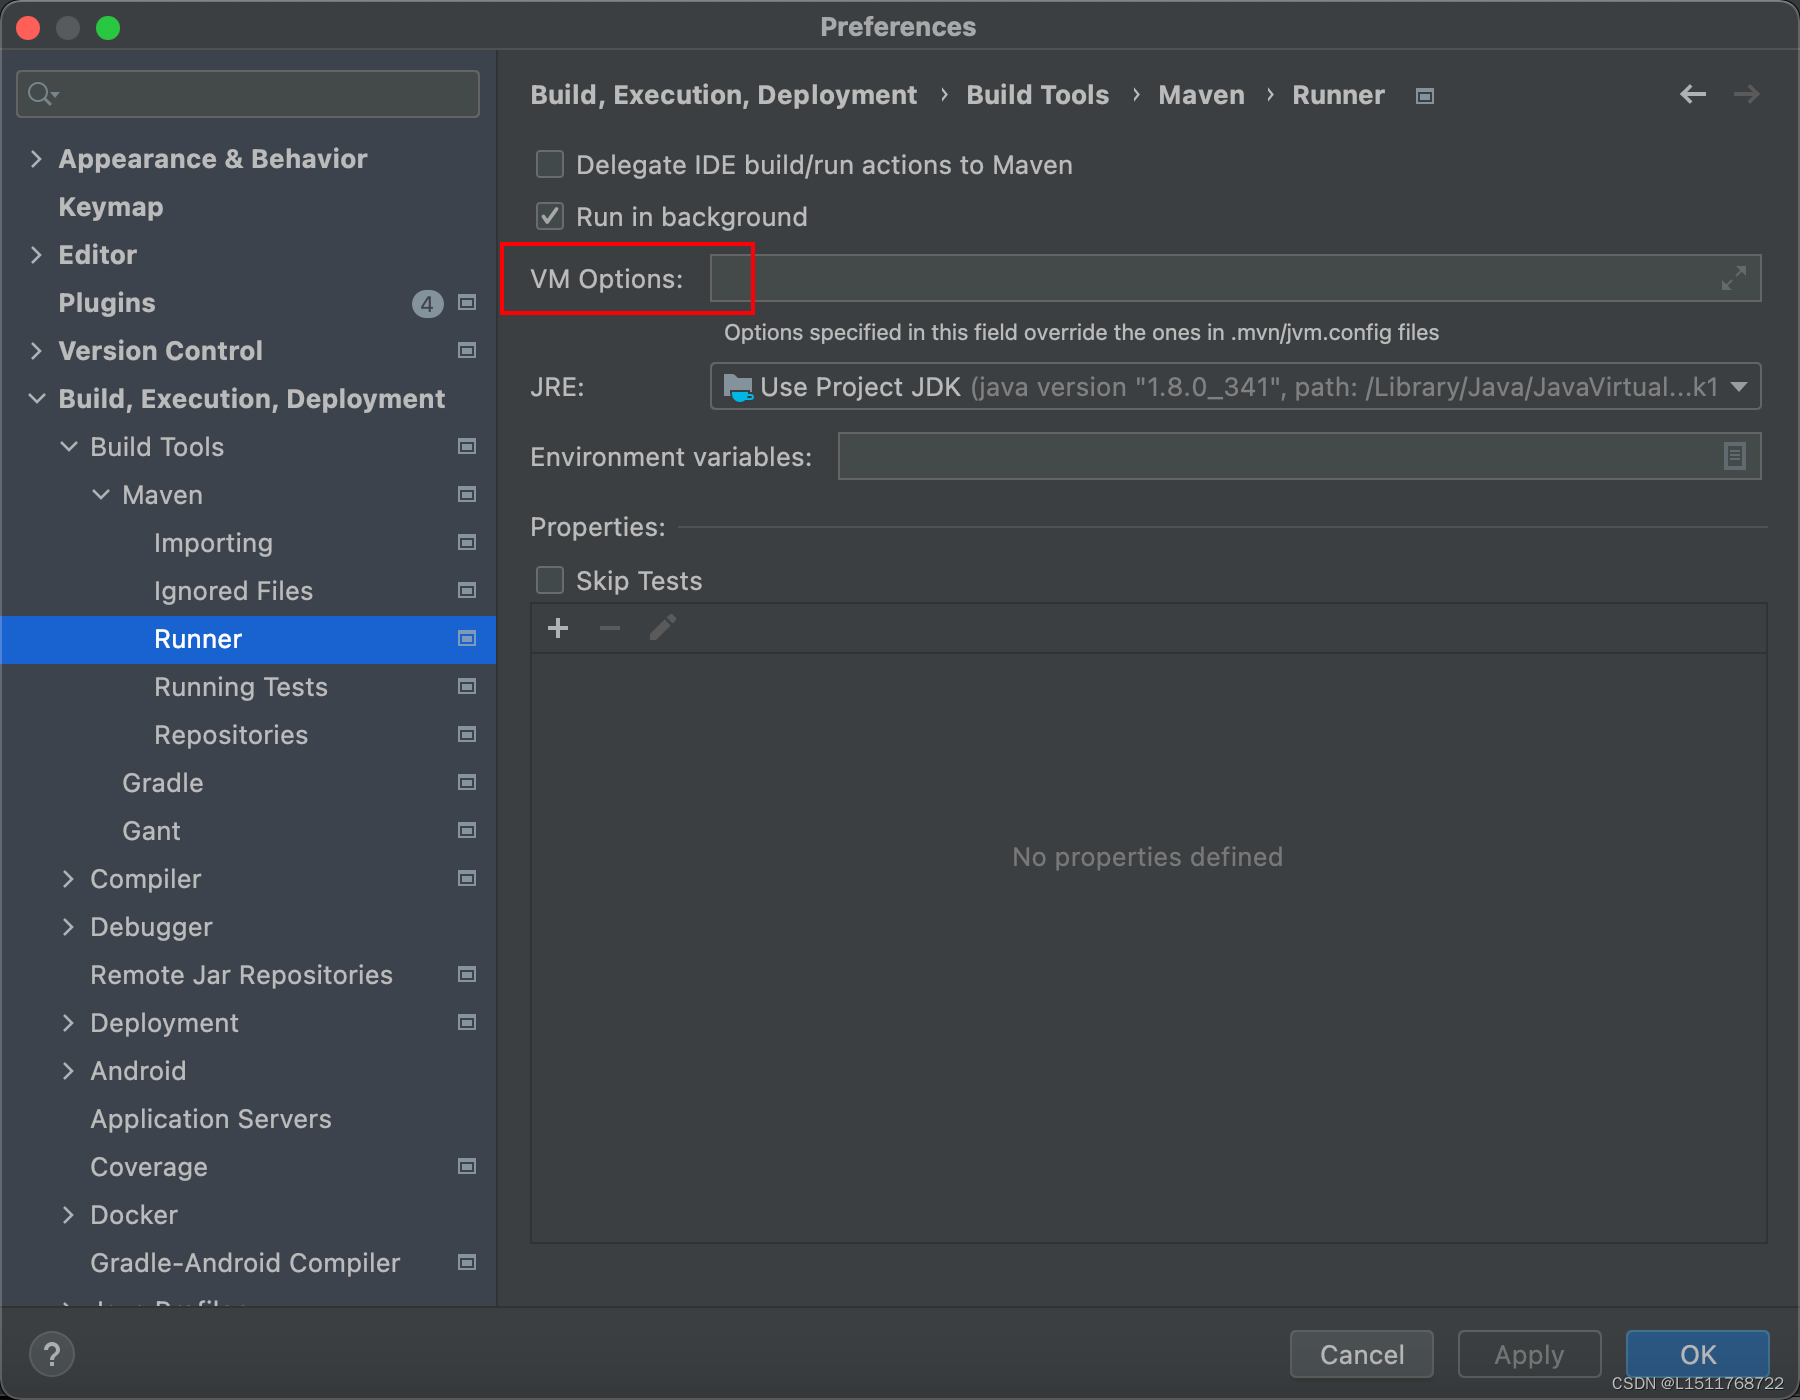Click the OK button

pyautogui.click(x=1697, y=1354)
